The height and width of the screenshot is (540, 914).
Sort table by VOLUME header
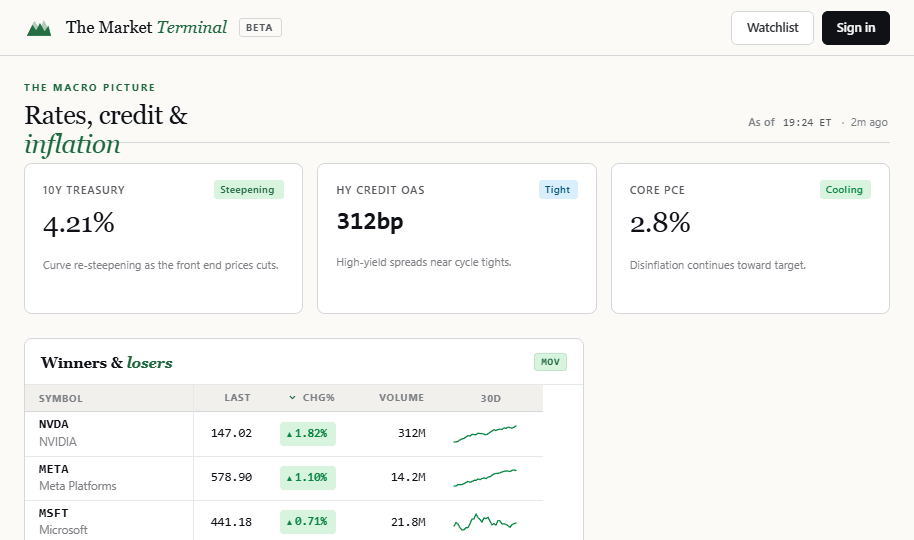pos(402,398)
